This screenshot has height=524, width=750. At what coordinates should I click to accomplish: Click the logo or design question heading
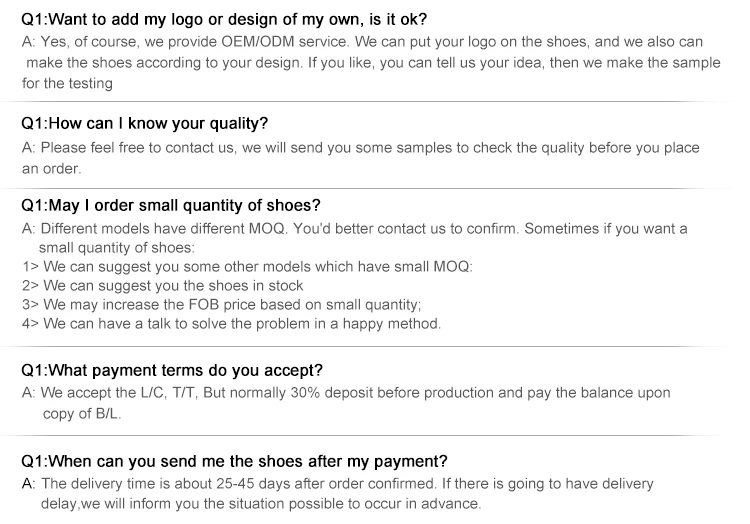click(x=224, y=18)
